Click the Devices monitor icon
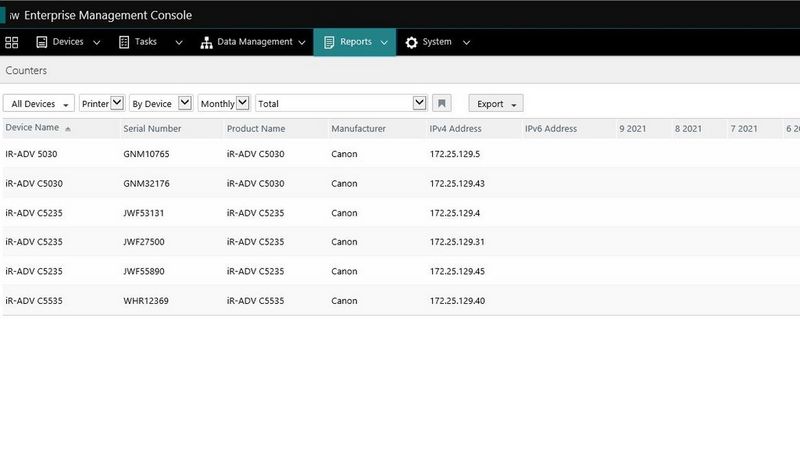The image size is (800, 450). point(42,42)
